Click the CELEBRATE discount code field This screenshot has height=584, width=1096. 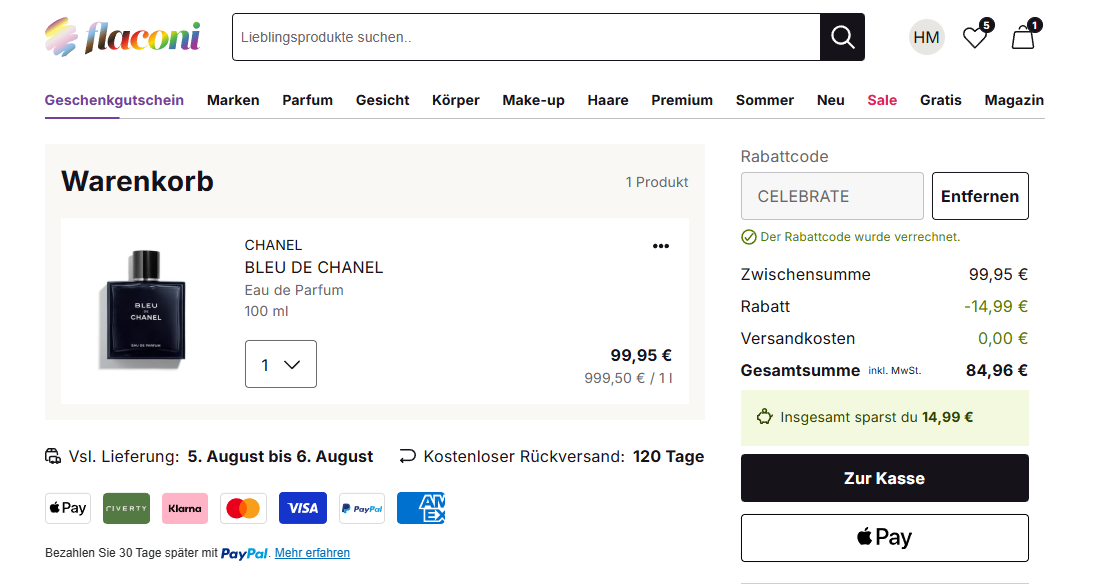832,196
